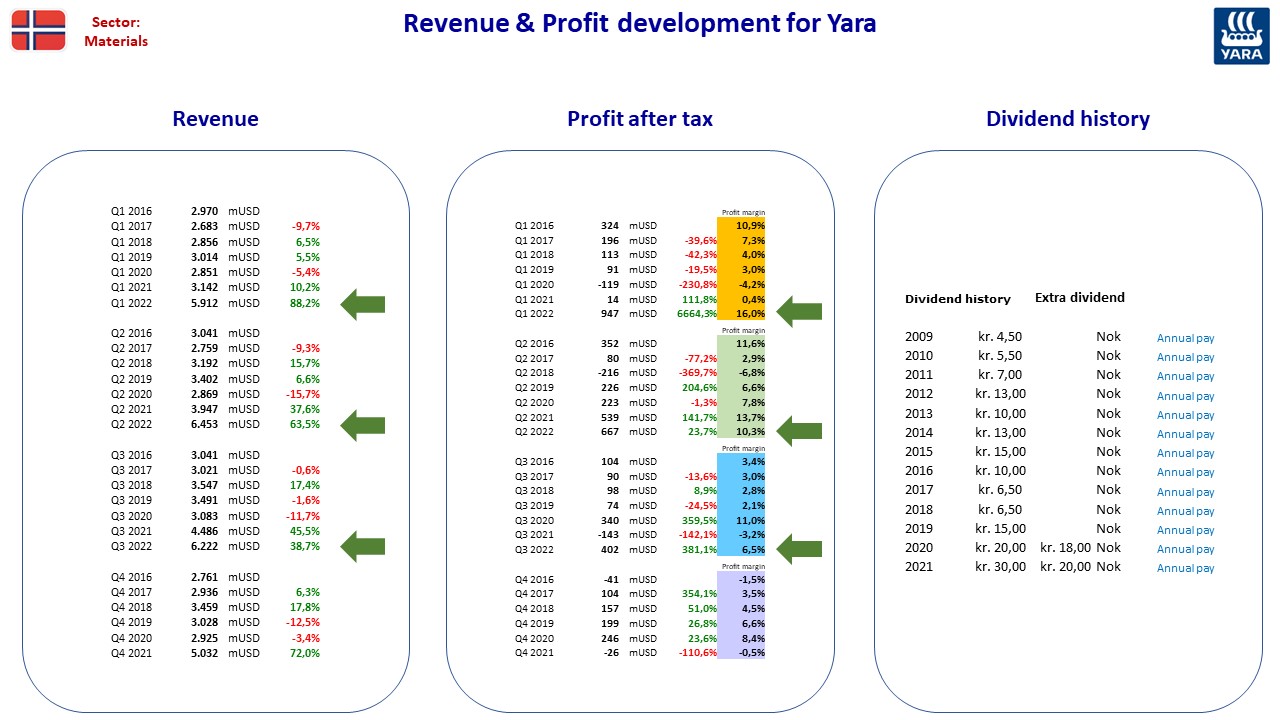The image size is (1280, 720).
Task: Click Q2 2022 profit value 667
Action: [610, 432]
